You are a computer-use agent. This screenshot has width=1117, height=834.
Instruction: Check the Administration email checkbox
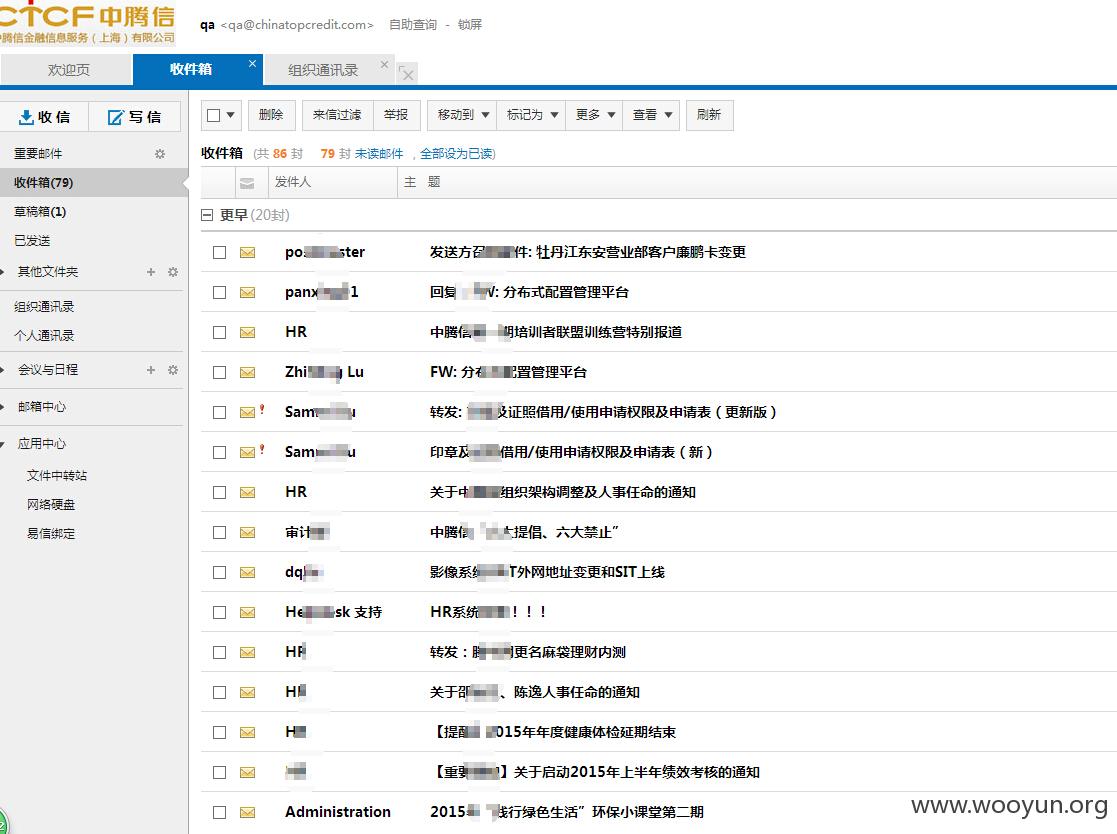tap(219, 812)
